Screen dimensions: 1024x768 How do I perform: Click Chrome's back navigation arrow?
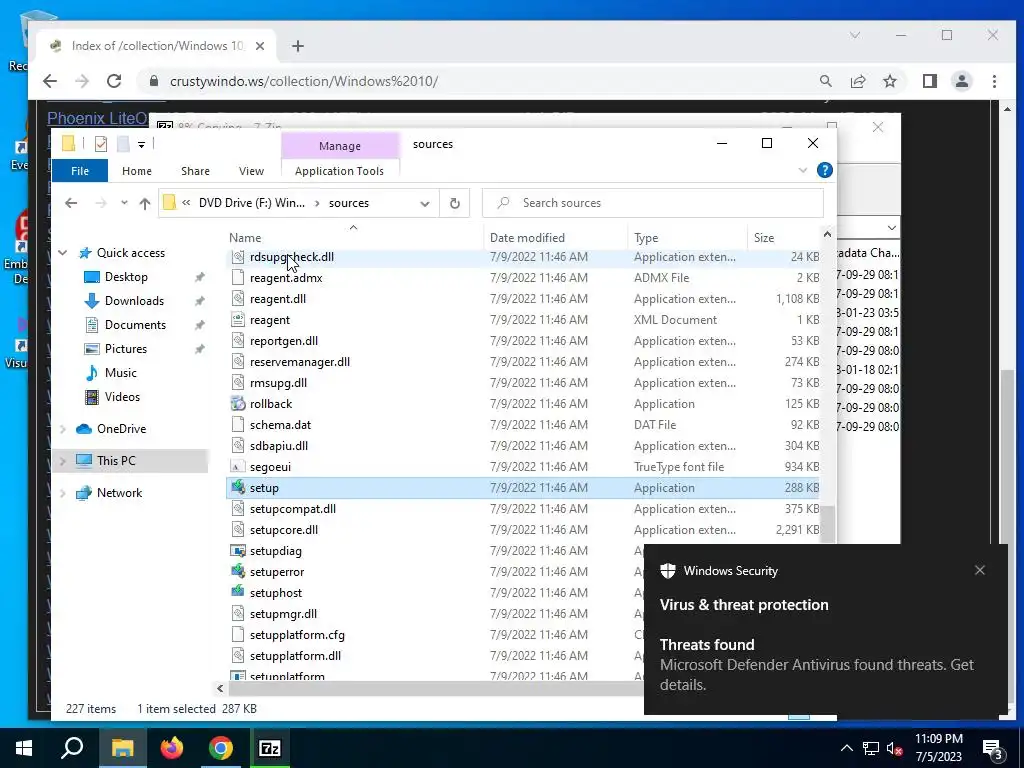pos(50,81)
